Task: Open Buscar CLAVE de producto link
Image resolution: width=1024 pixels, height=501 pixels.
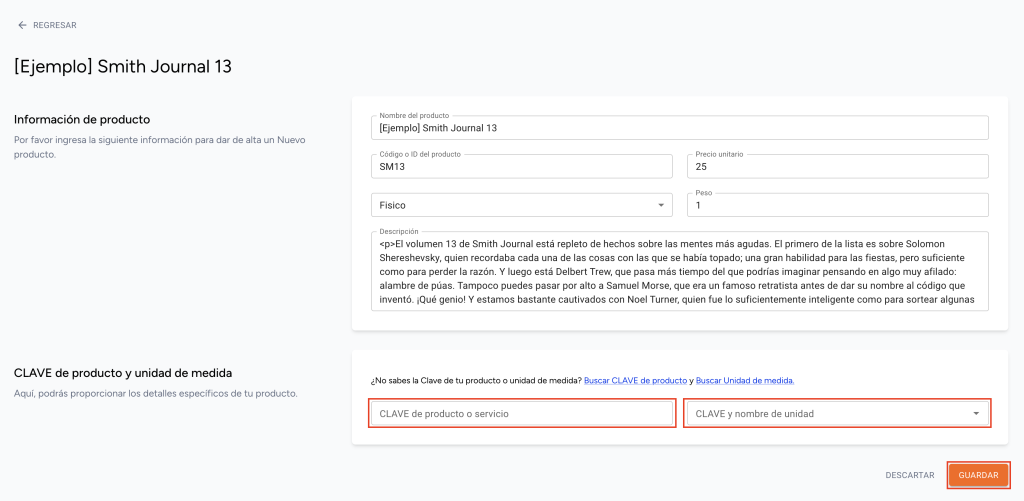Action: (x=635, y=380)
